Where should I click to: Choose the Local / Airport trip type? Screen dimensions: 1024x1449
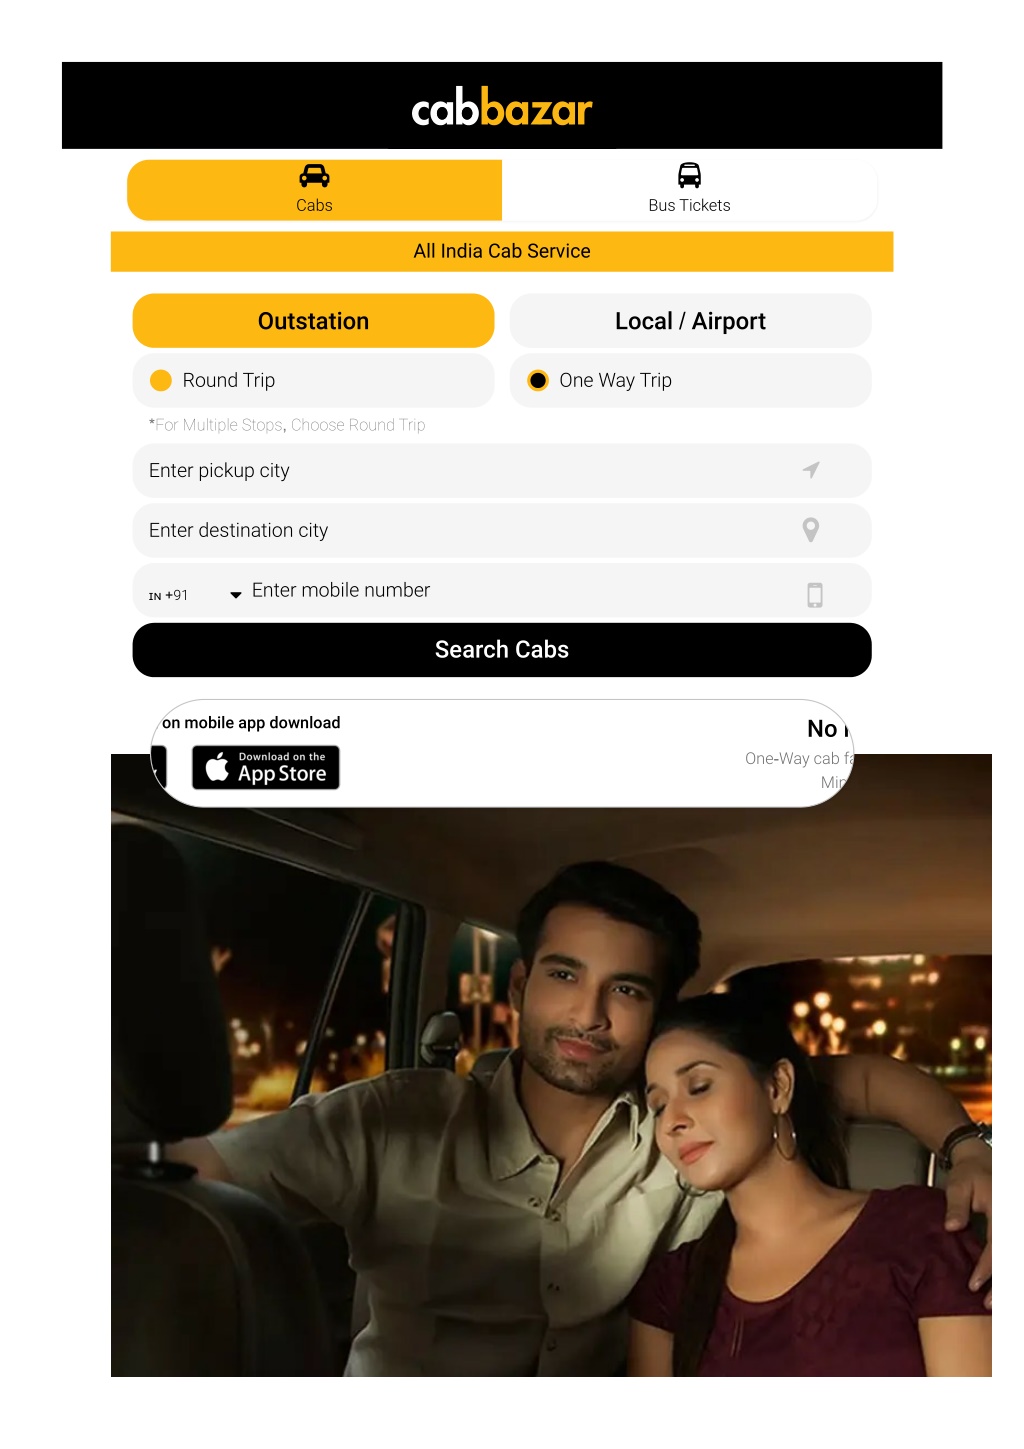(x=690, y=321)
